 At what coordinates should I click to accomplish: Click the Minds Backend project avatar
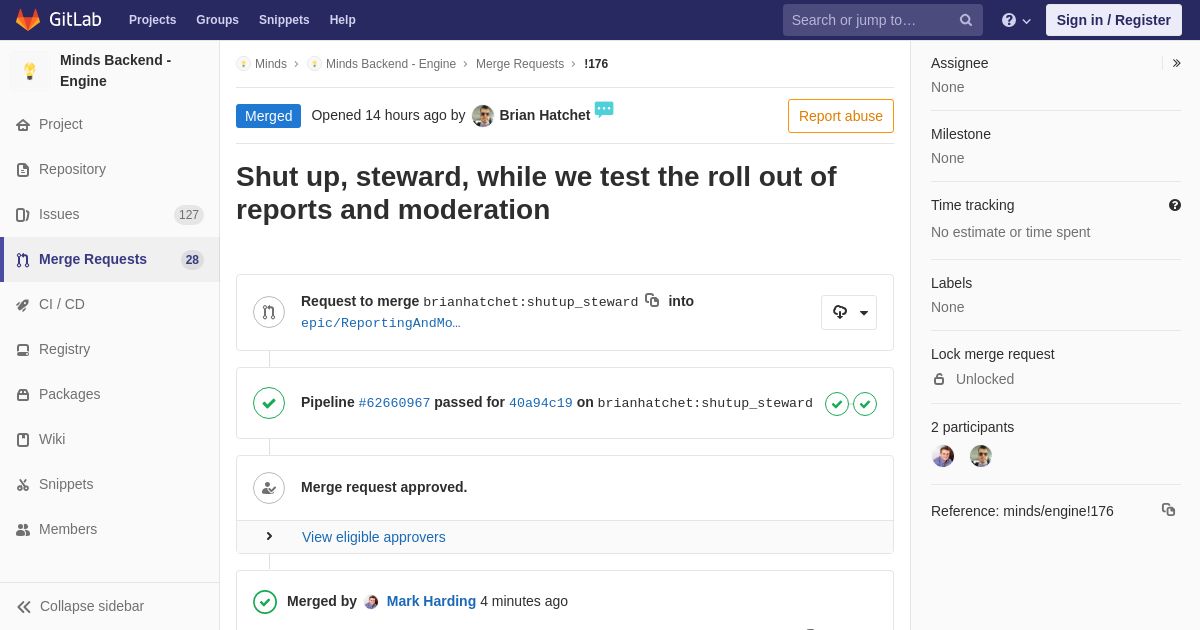30,71
